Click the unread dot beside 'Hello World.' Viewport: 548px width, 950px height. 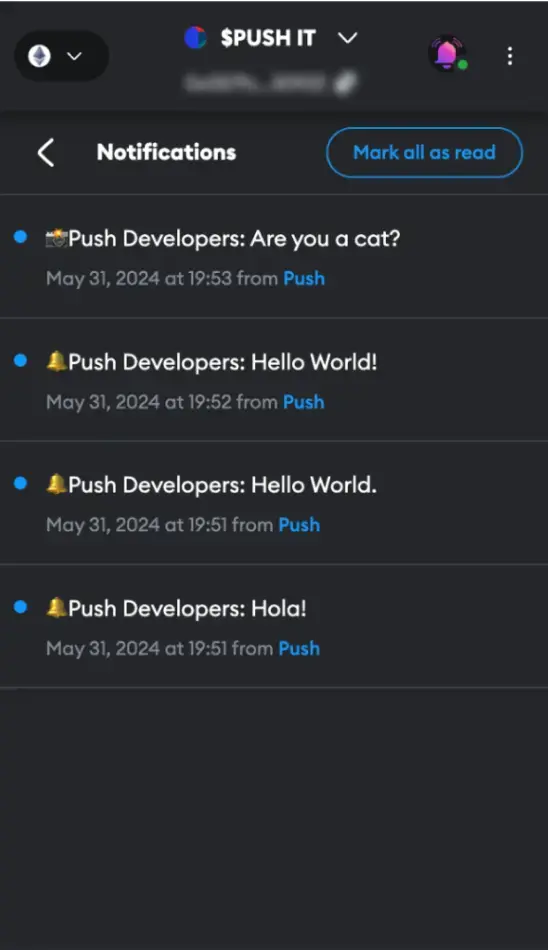[x=20, y=483]
